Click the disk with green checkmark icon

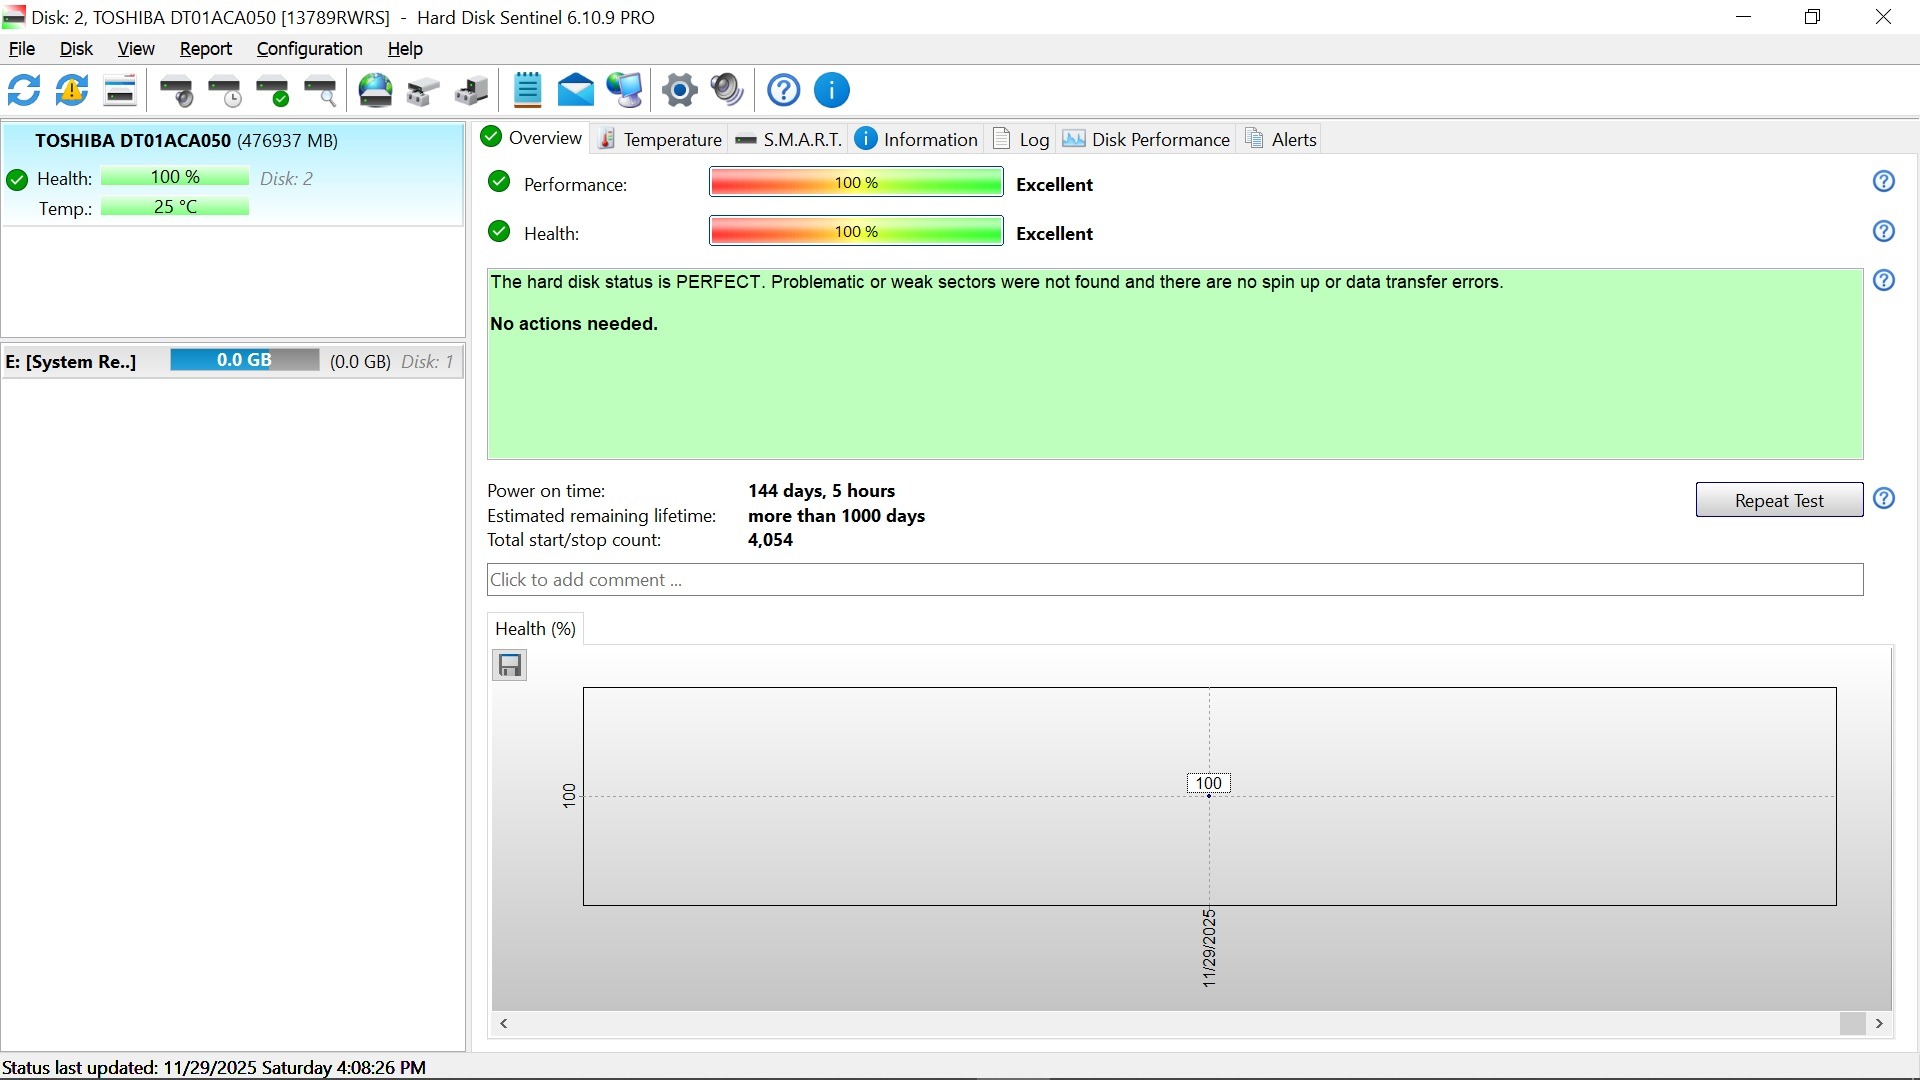click(x=273, y=91)
